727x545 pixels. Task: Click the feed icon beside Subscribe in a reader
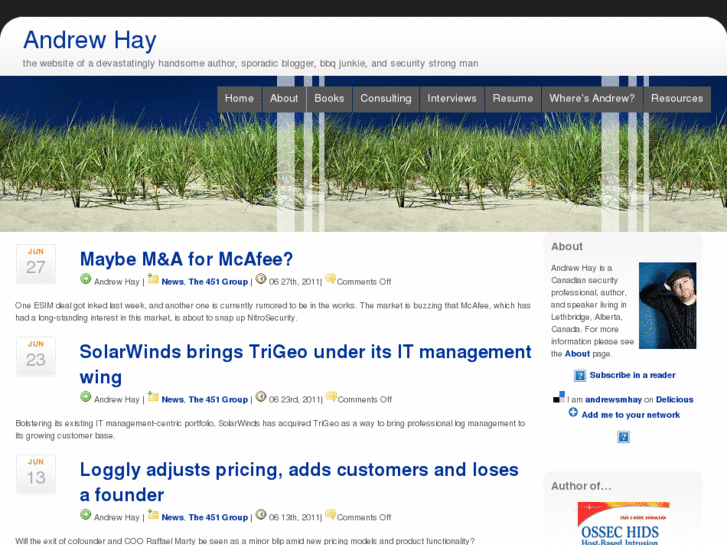[580, 375]
